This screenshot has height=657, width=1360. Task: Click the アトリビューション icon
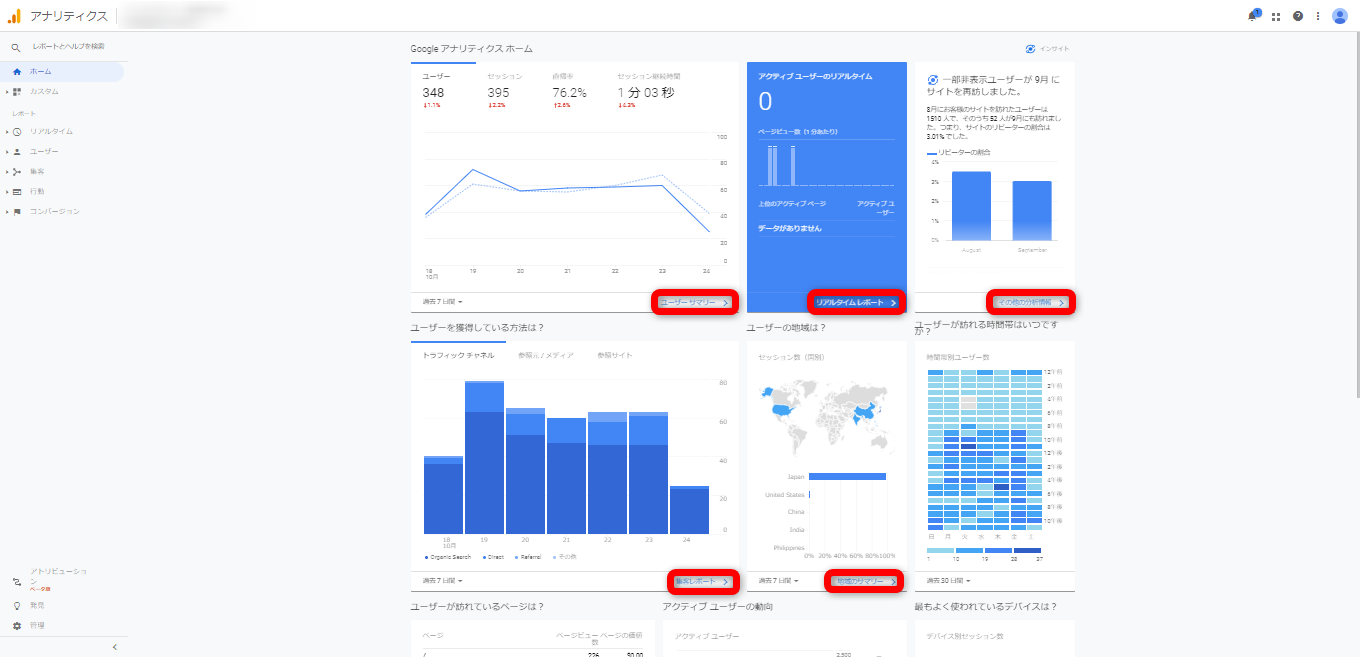point(17,582)
